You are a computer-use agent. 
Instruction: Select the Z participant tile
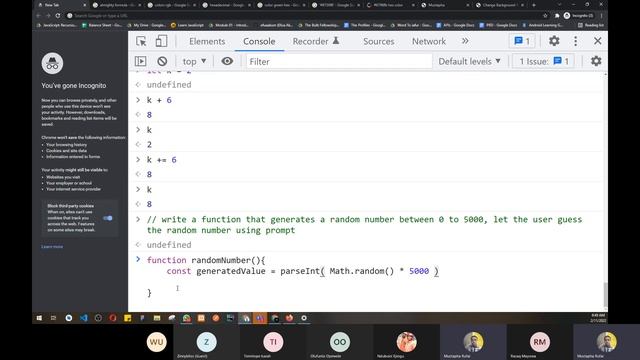point(207,342)
